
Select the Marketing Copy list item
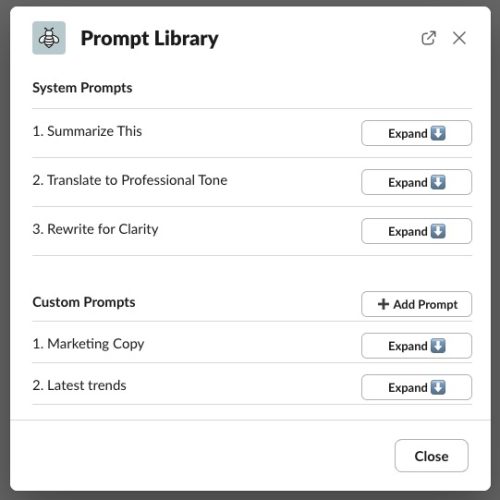coord(88,344)
